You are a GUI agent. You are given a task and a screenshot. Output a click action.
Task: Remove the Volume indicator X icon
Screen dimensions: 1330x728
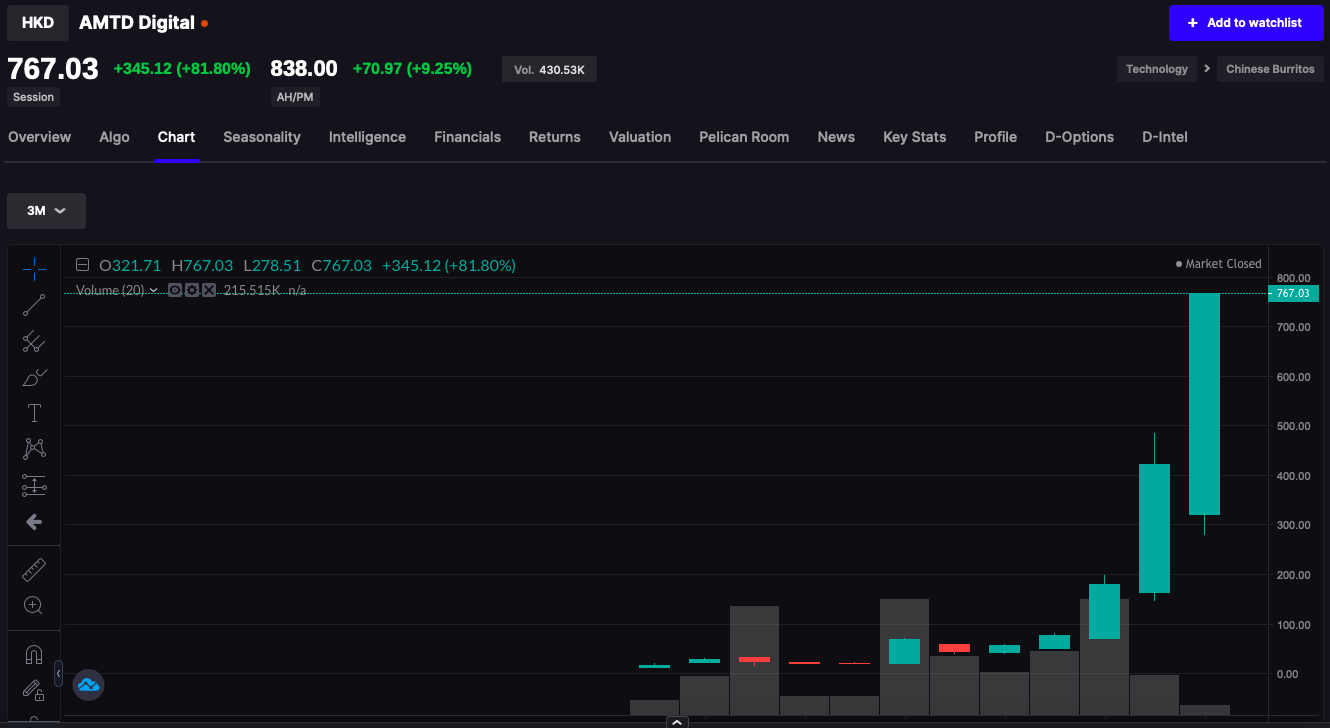pos(209,290)
